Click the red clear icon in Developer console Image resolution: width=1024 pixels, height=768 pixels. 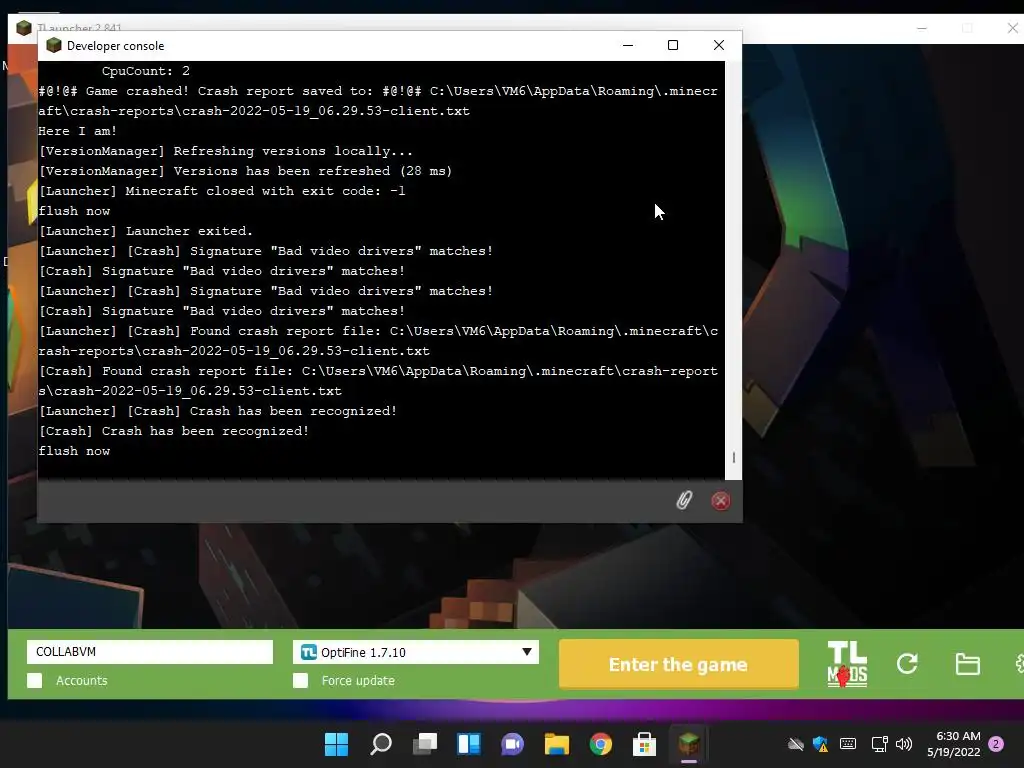click(x=720, y=501)
